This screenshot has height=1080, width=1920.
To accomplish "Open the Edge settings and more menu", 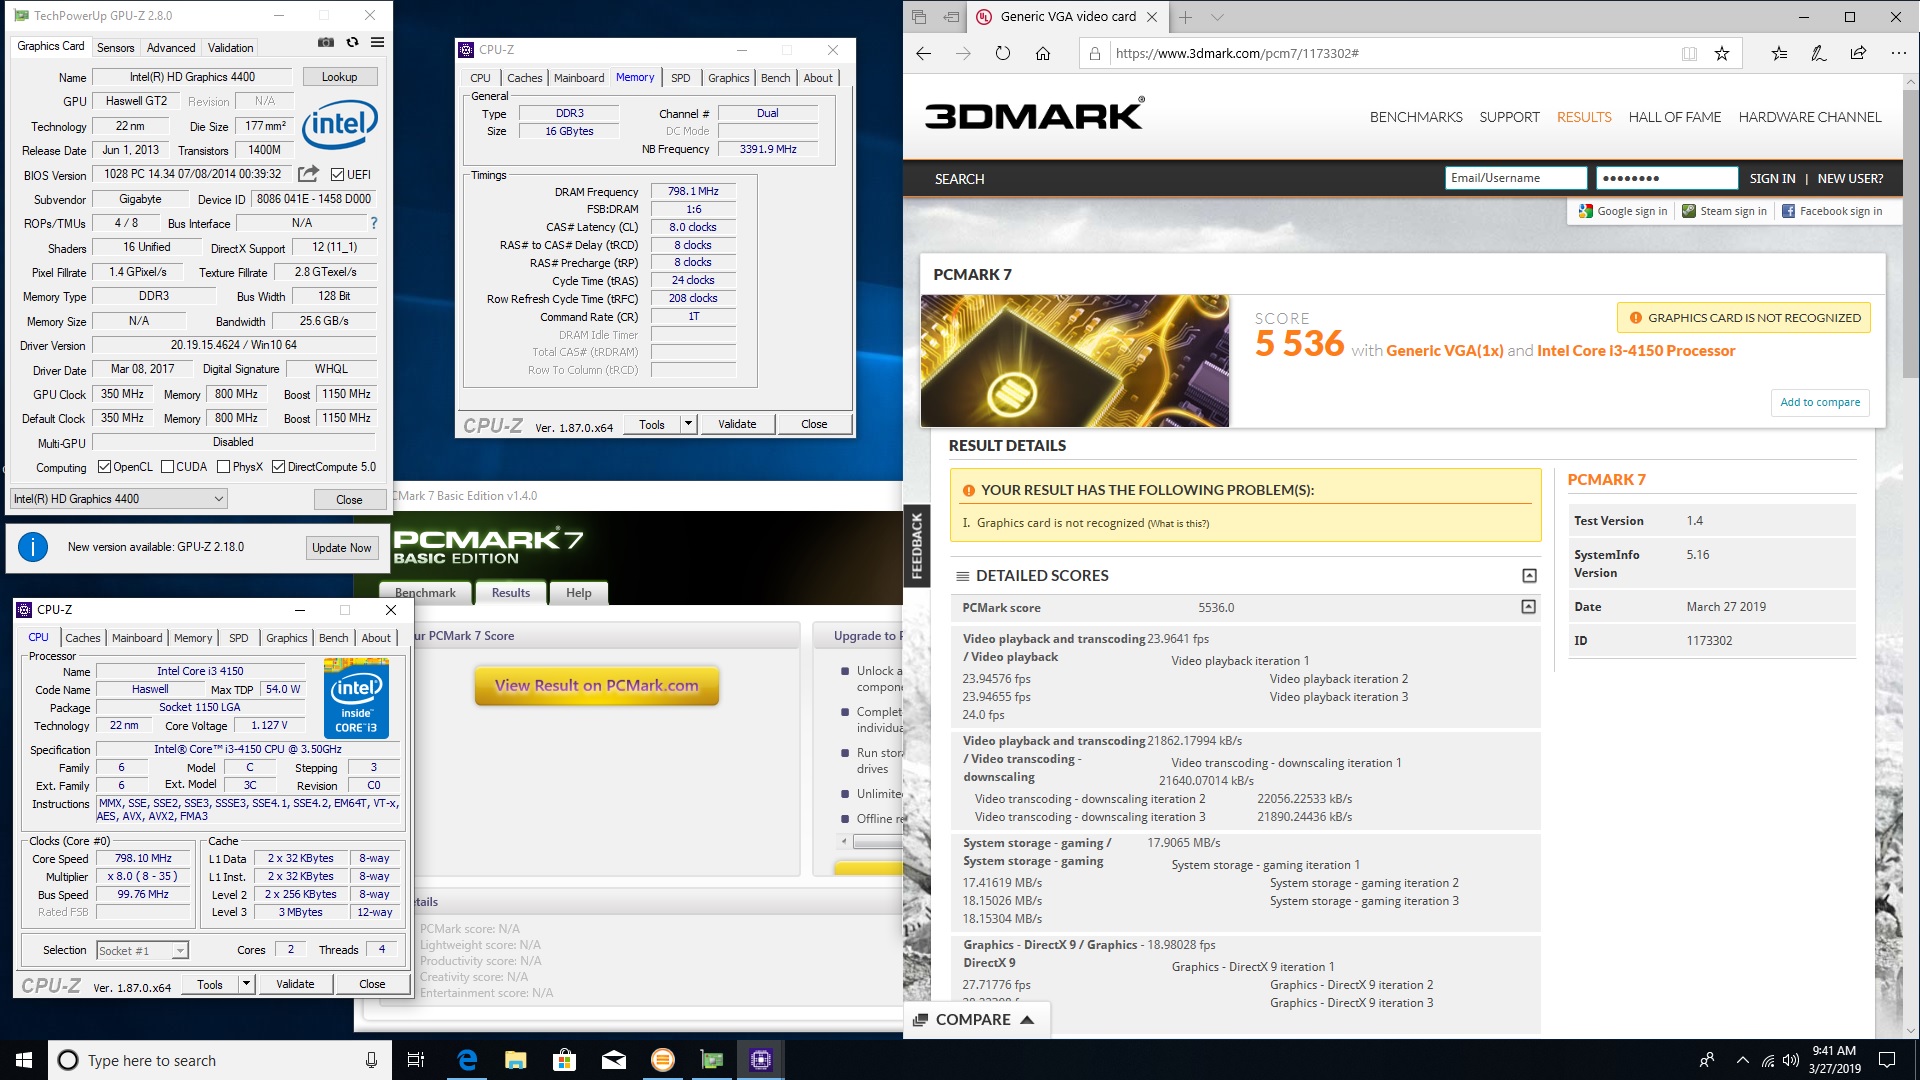I will (1898, 54).
